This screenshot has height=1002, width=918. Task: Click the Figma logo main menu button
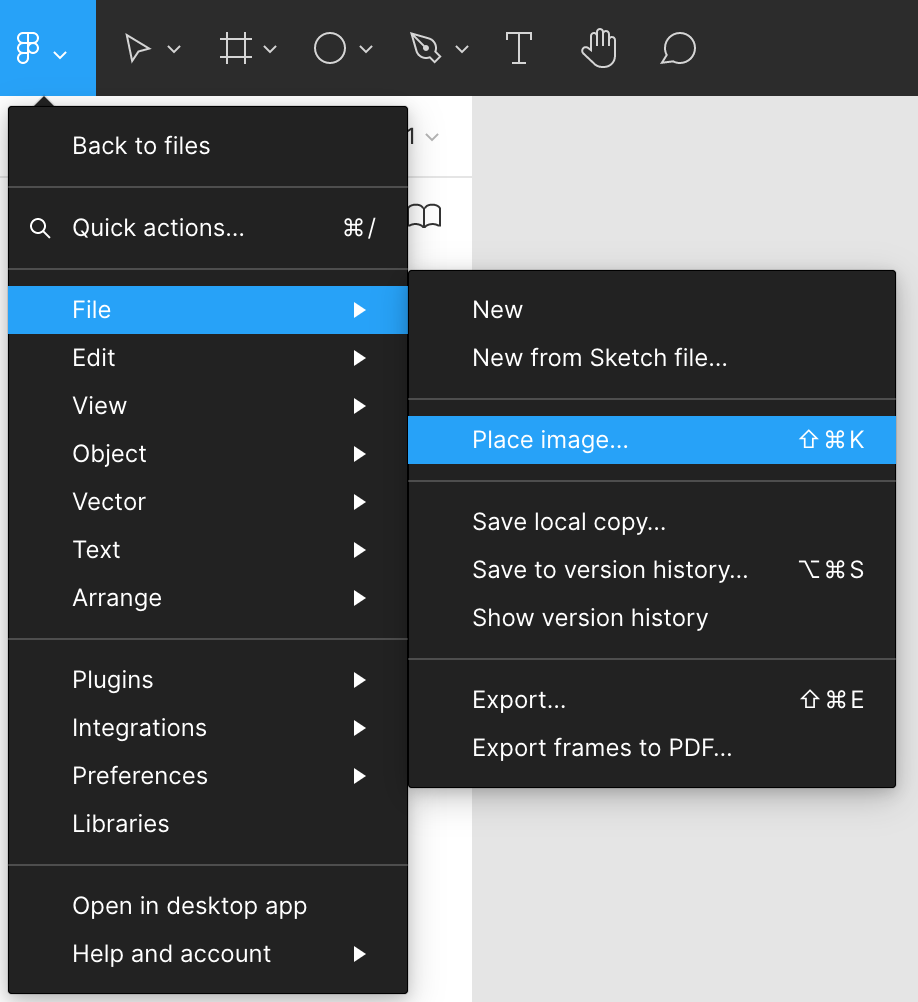[30, 48]
